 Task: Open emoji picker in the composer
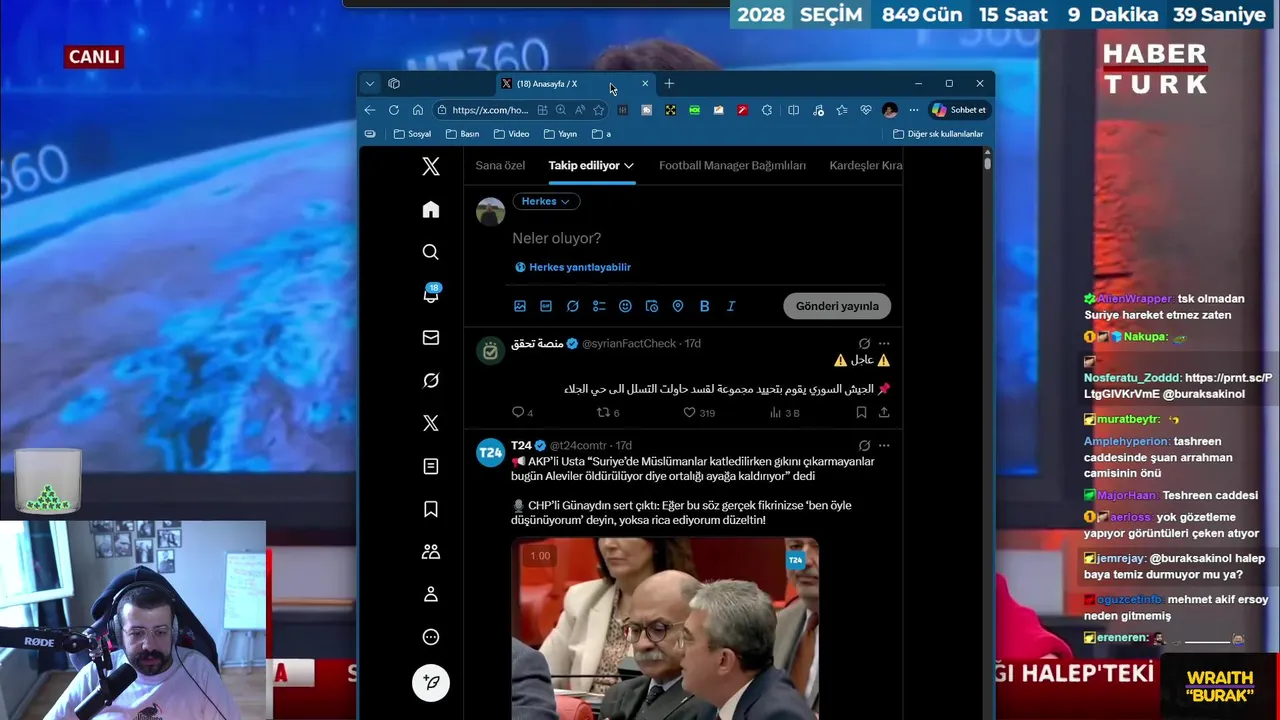(625, 306)
